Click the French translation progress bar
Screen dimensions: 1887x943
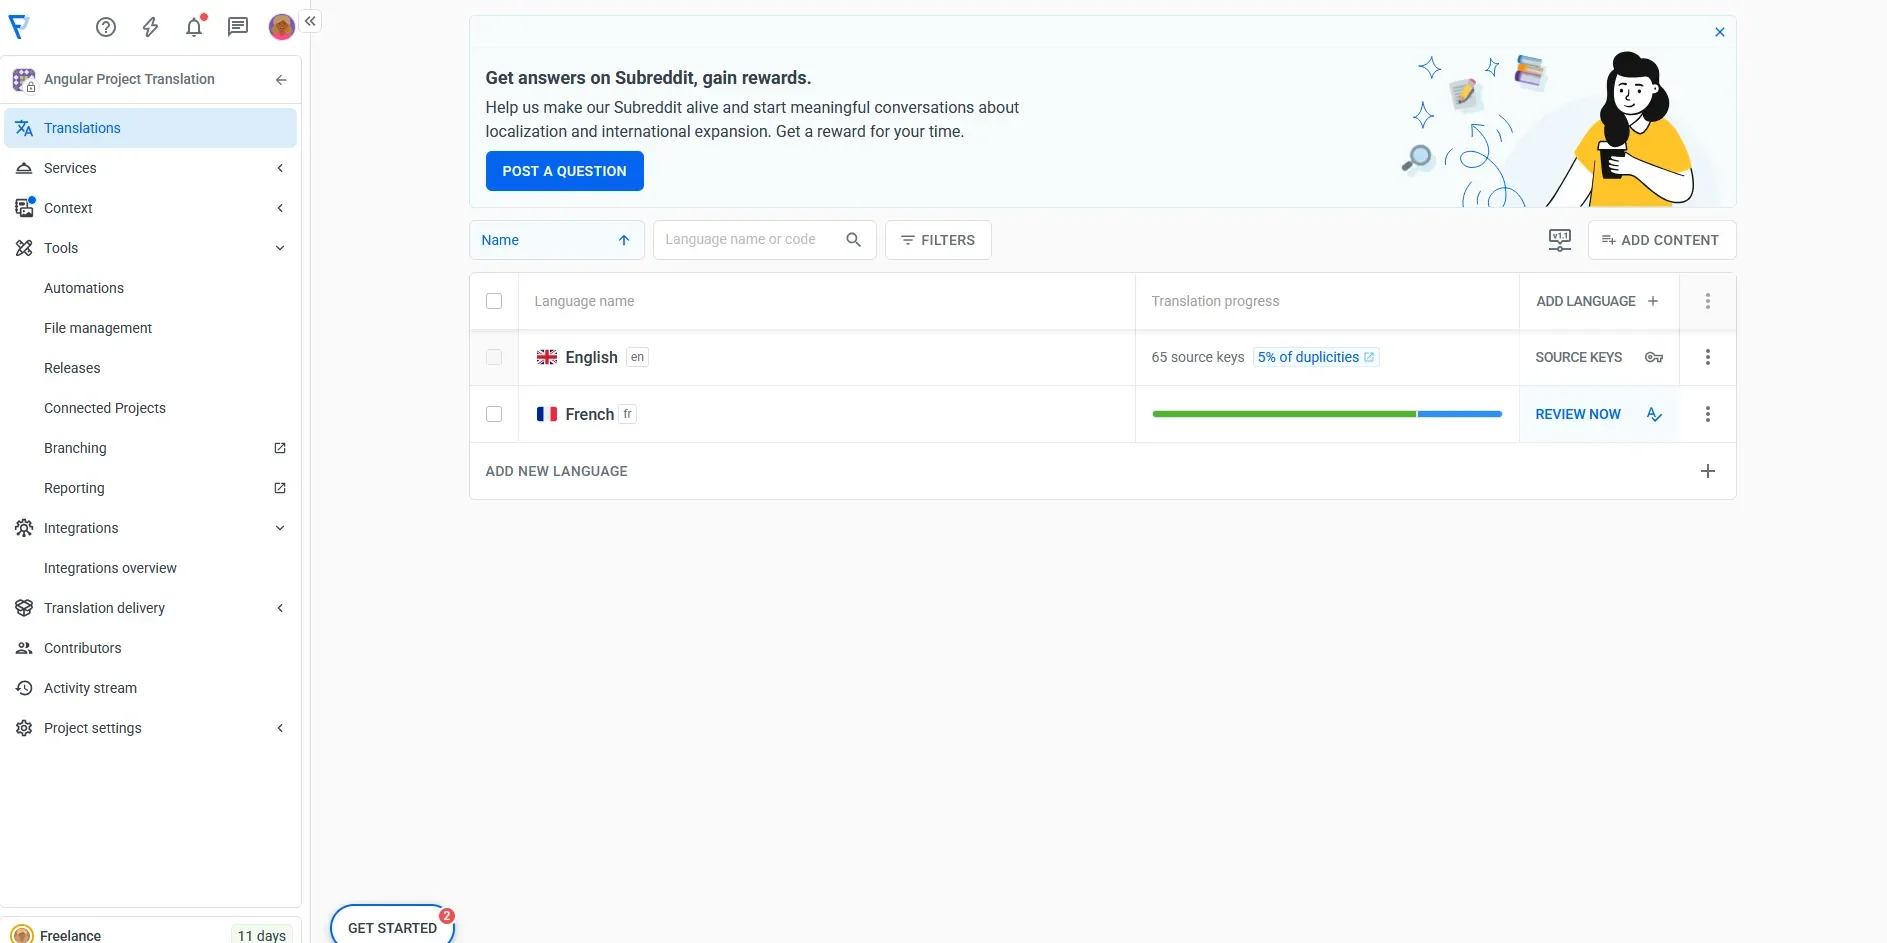point(1326,414)
